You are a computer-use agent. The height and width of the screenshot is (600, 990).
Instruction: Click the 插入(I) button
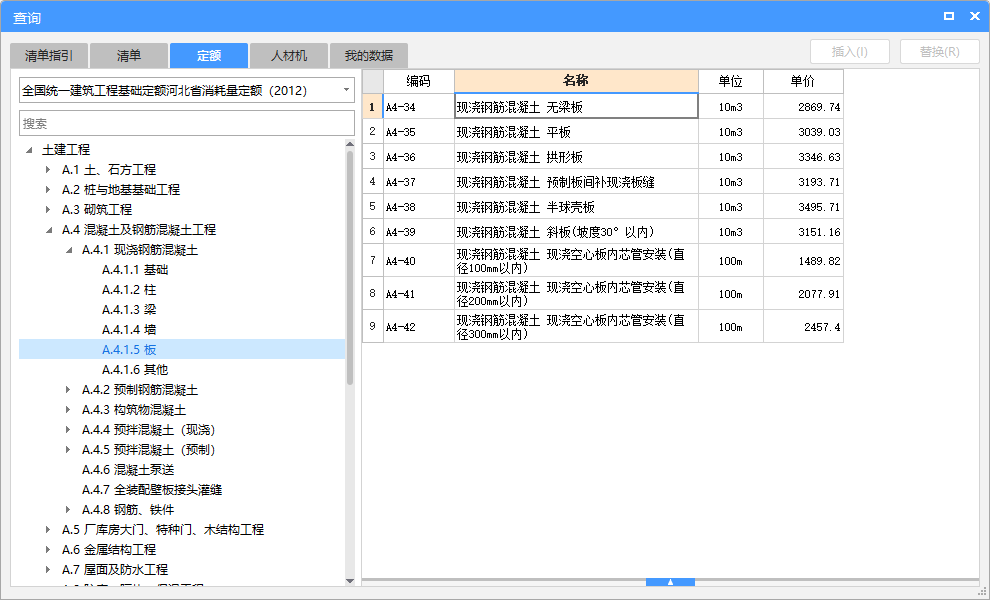850,52
